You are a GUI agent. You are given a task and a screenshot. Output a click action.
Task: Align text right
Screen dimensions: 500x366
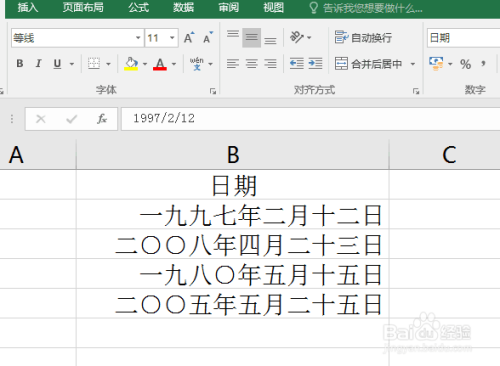[270, 63]
